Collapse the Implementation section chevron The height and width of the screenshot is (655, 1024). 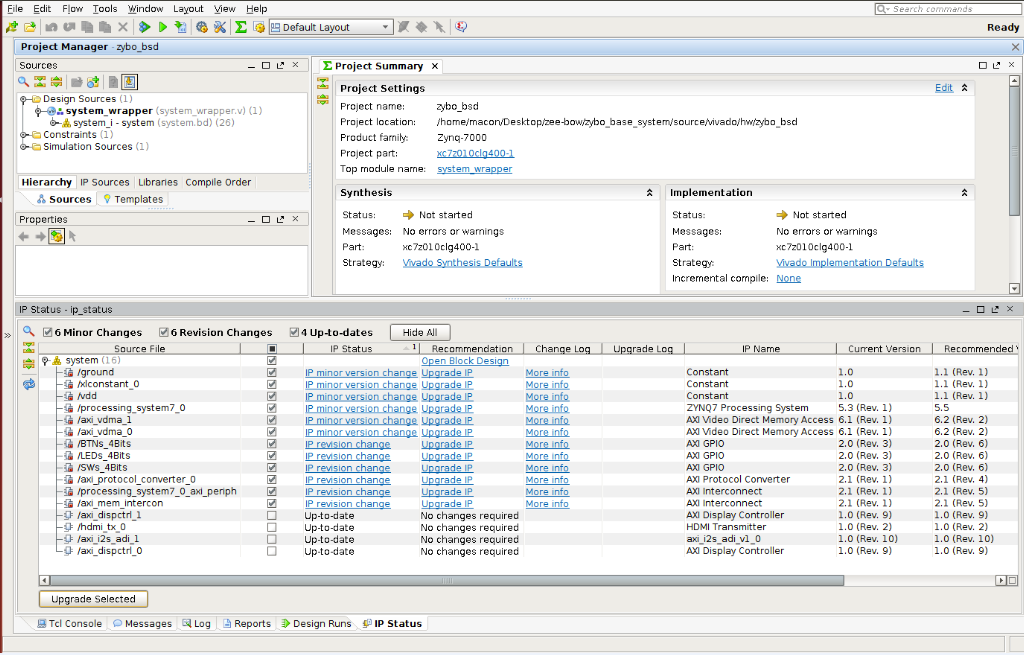pyautogui.click(x=964, y=193)
